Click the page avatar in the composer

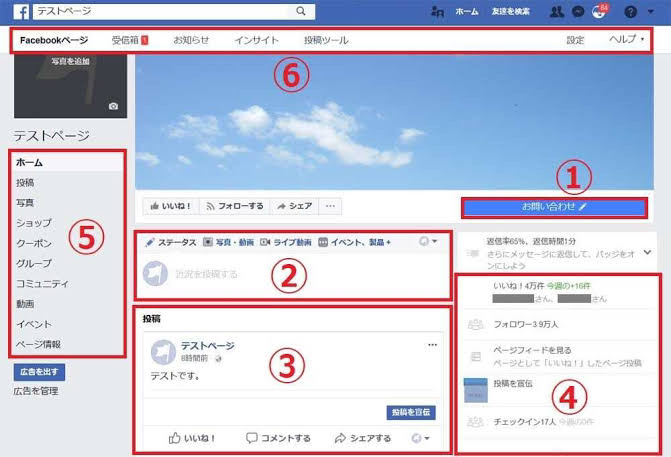(155, 273)
